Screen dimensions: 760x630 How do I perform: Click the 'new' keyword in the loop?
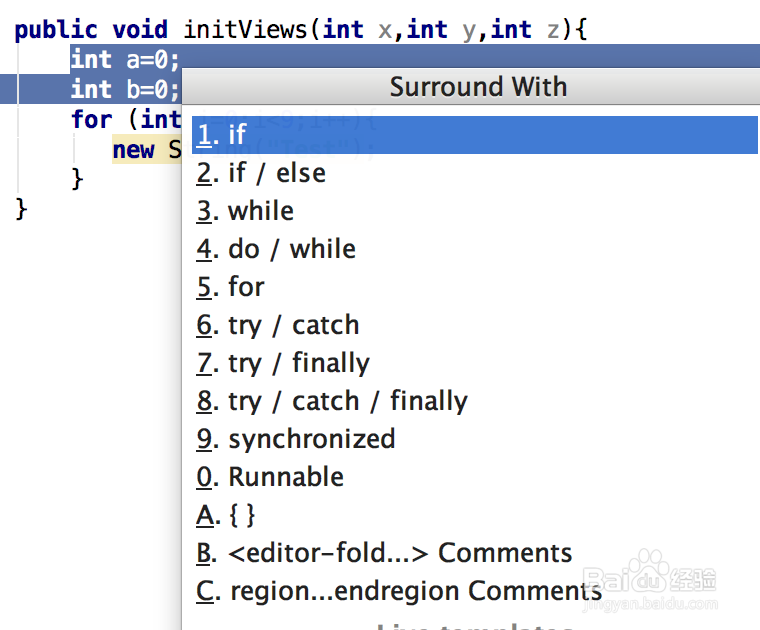point(133,150)
